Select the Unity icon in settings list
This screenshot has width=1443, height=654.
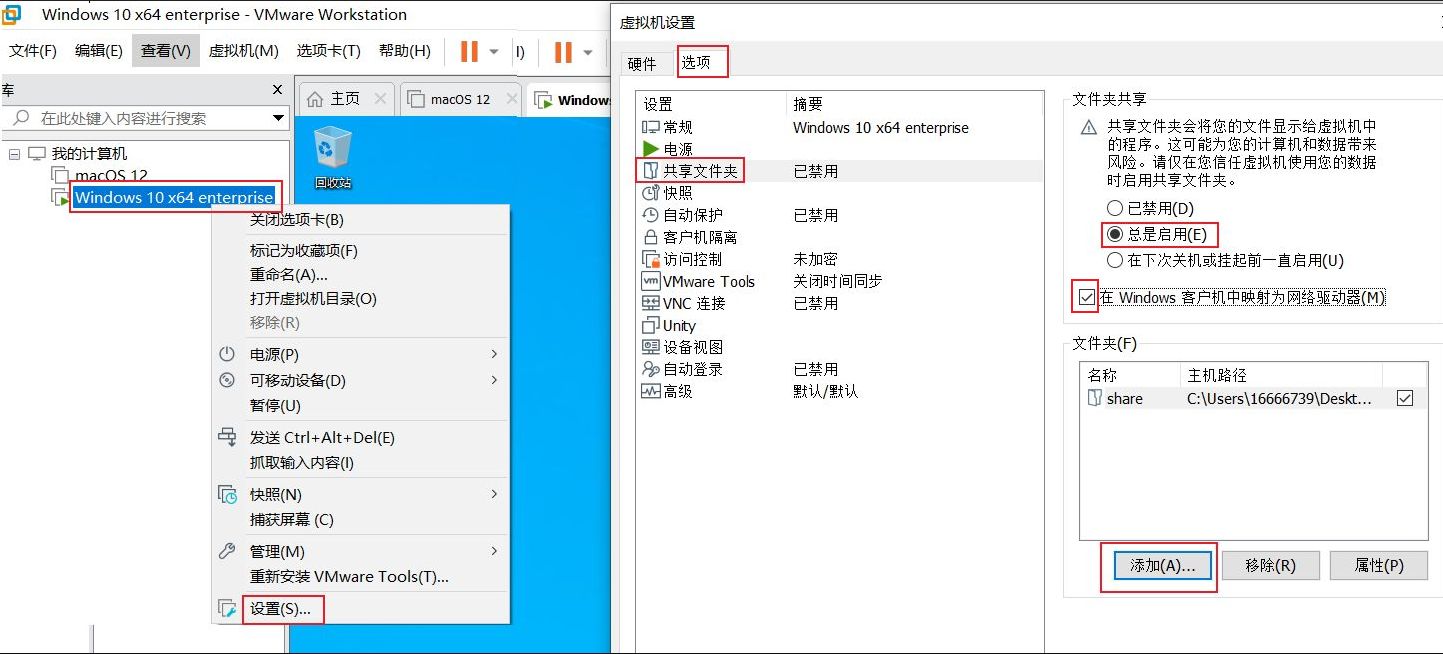pyautogui.click(x=651, y=325)
